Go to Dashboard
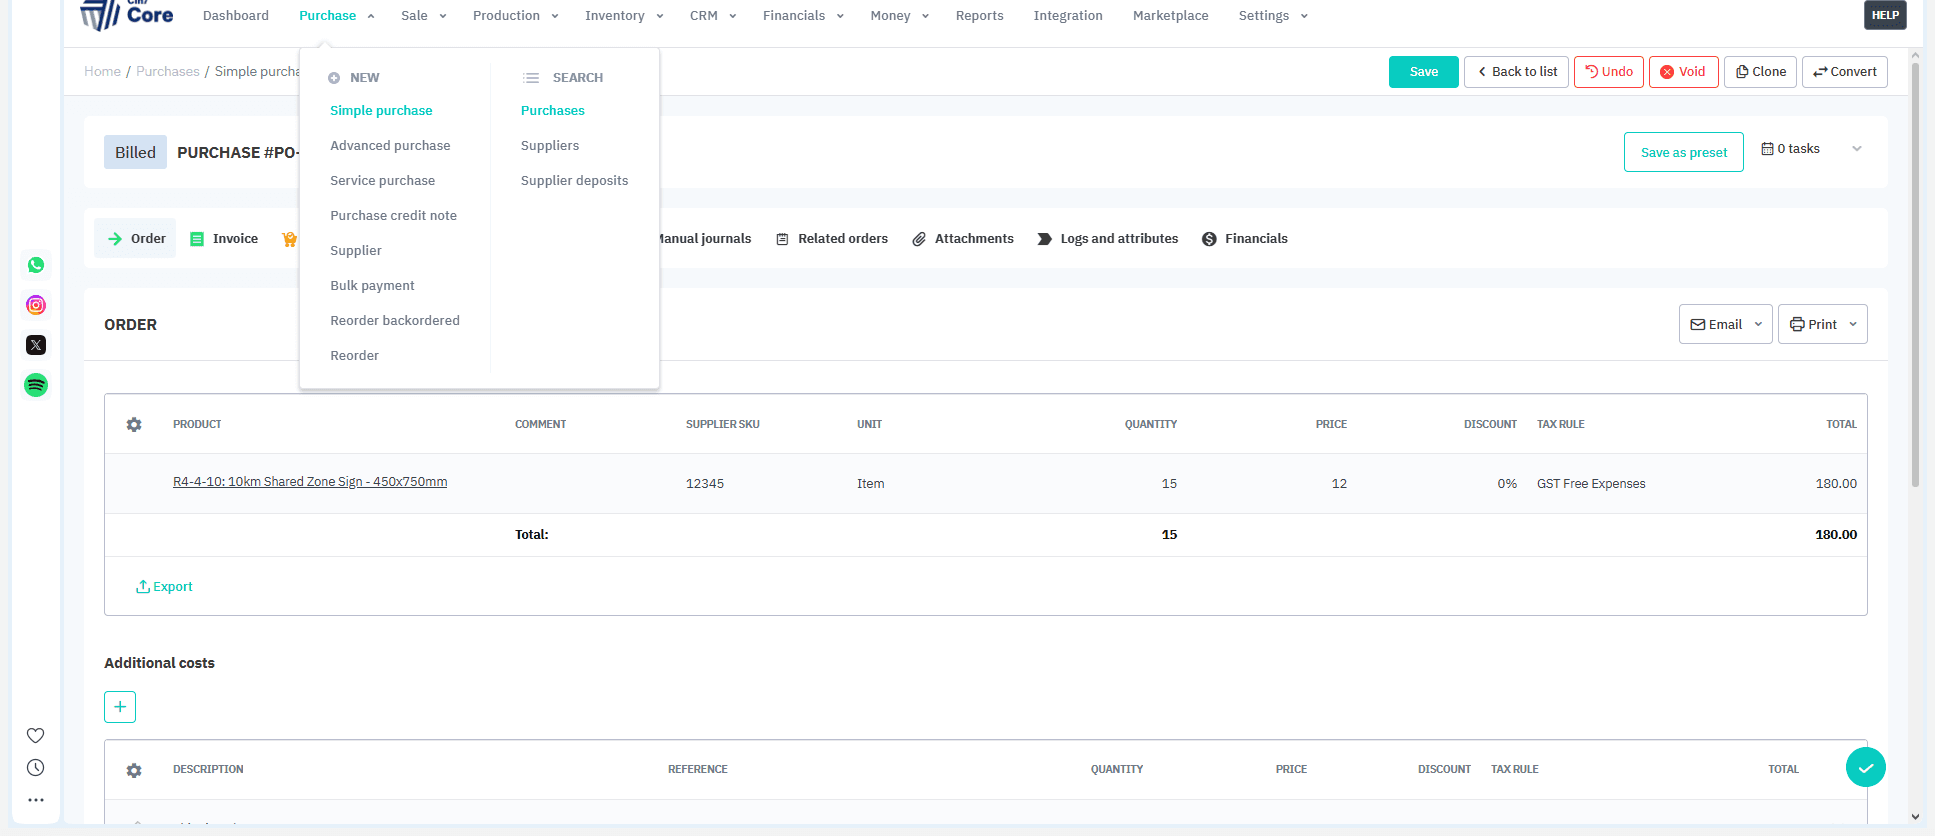1935x836 pixels. (236, 16)
